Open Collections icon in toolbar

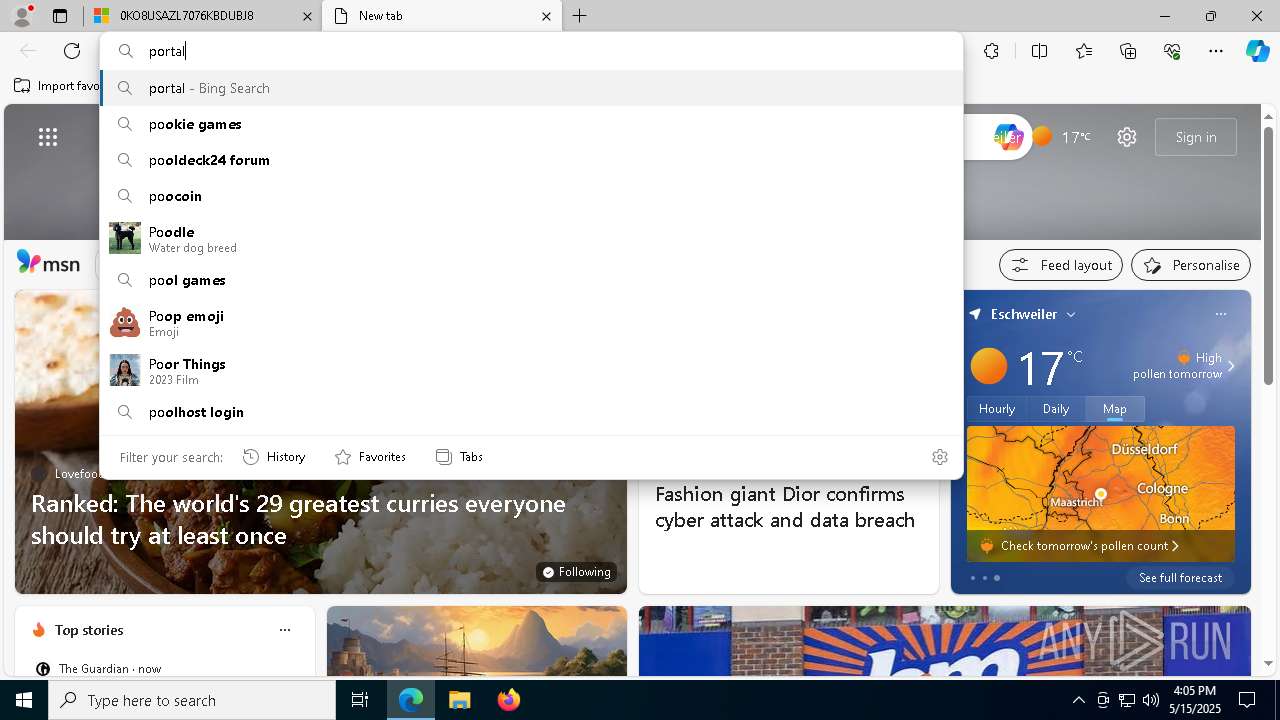pyautogui.click(x=1128, y=51)
